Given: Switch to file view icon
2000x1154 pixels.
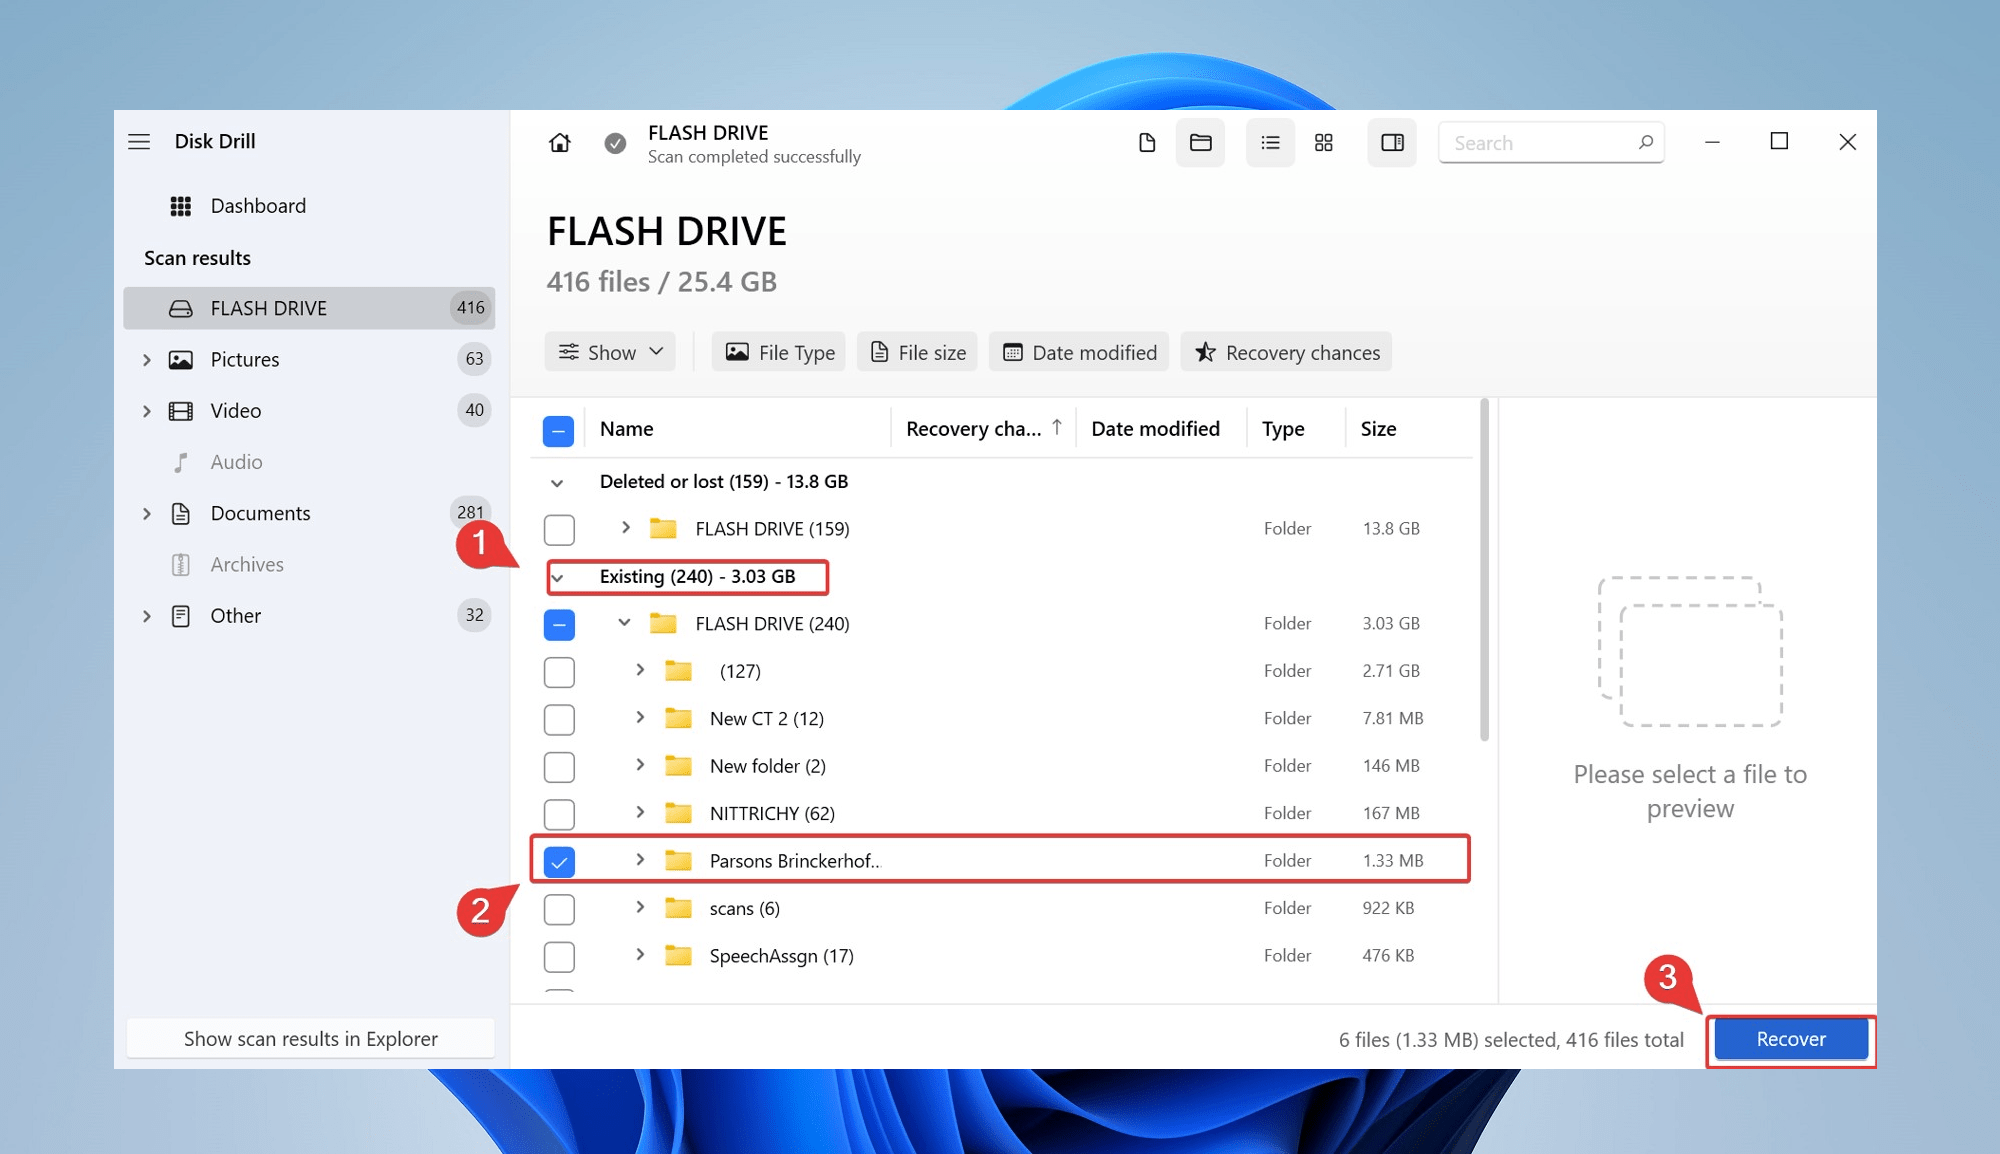Looking at the screenshot, I should [x=1147, y=143].
